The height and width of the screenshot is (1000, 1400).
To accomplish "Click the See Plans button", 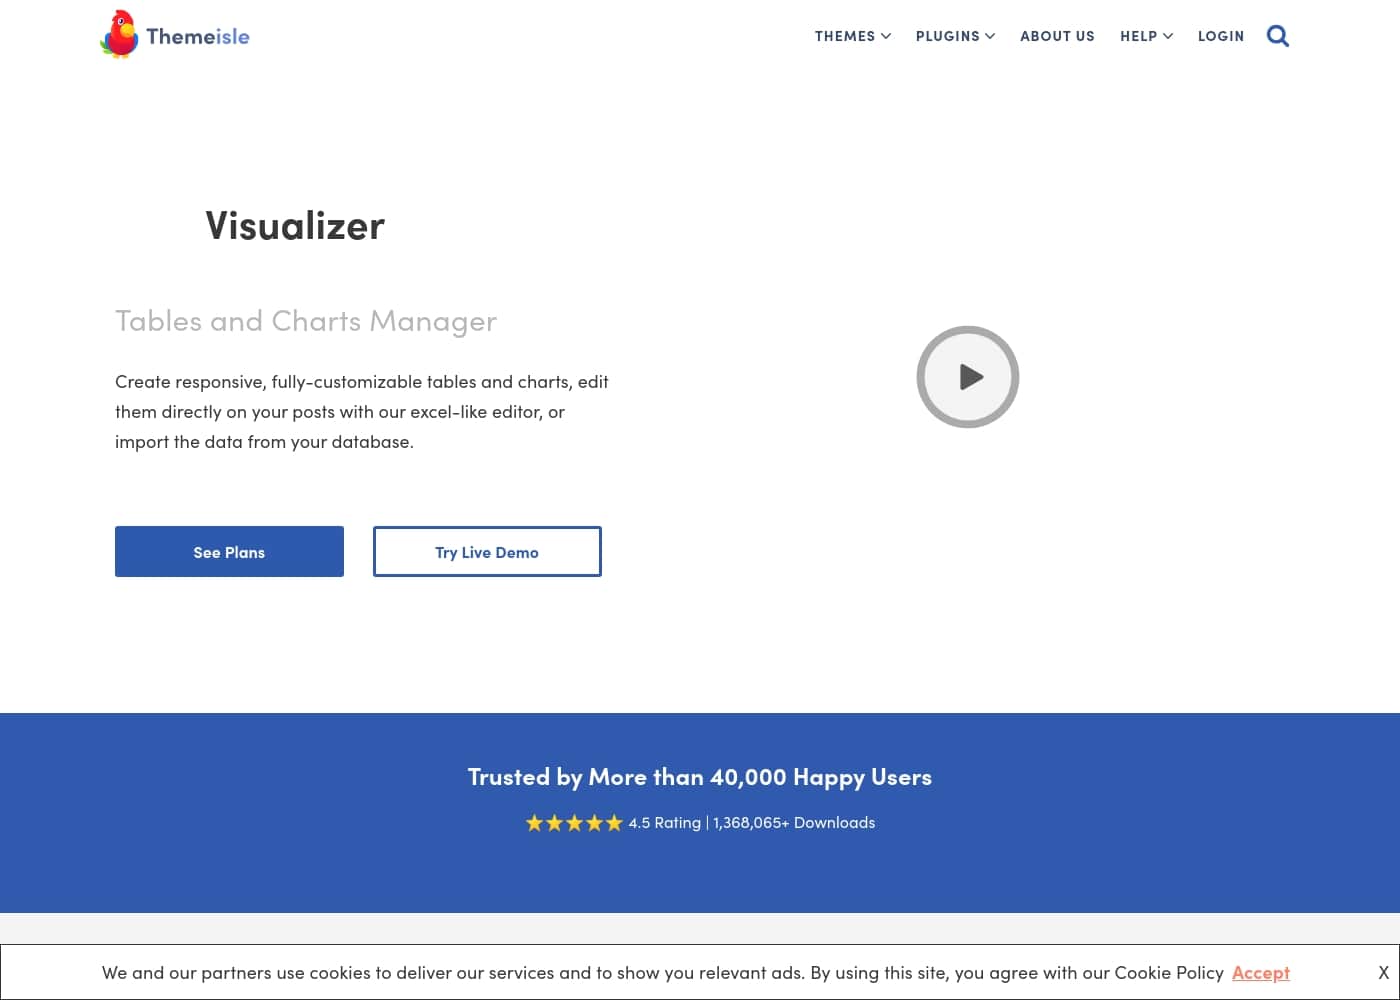I will click(229, 552).
